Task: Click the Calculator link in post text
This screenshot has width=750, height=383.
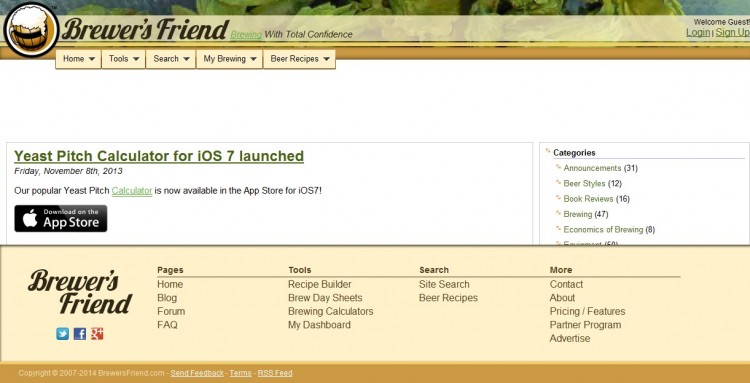Action: [x=132, y=191]
